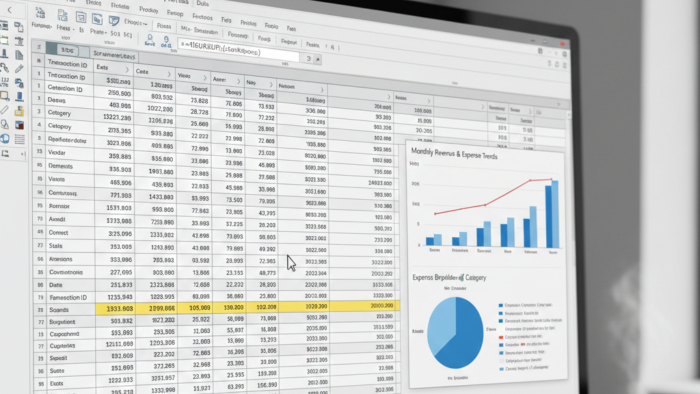Open the Fetop ribbon tab
700x394 pixels.
tap(175, 13)
